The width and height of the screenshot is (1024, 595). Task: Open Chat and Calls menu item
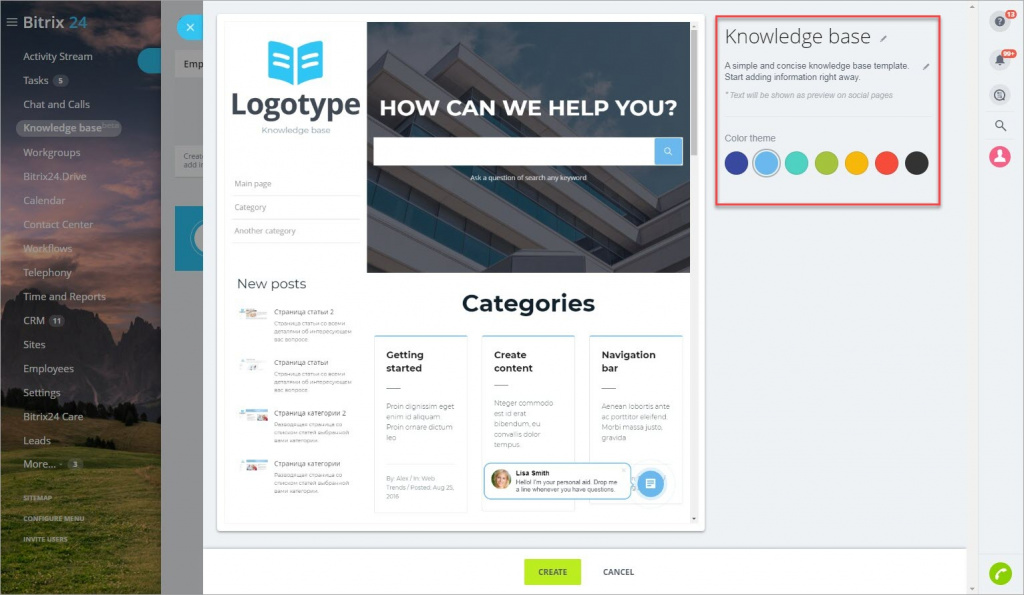pyautogui.click(x=56, y=105)
